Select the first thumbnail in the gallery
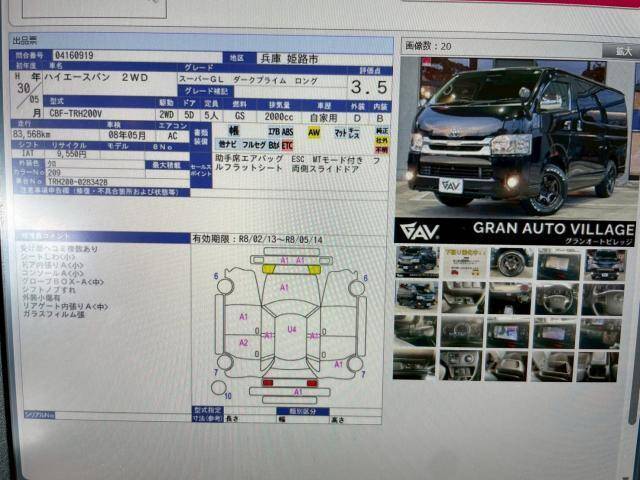 pyautogui.click(x=415, y=262)
